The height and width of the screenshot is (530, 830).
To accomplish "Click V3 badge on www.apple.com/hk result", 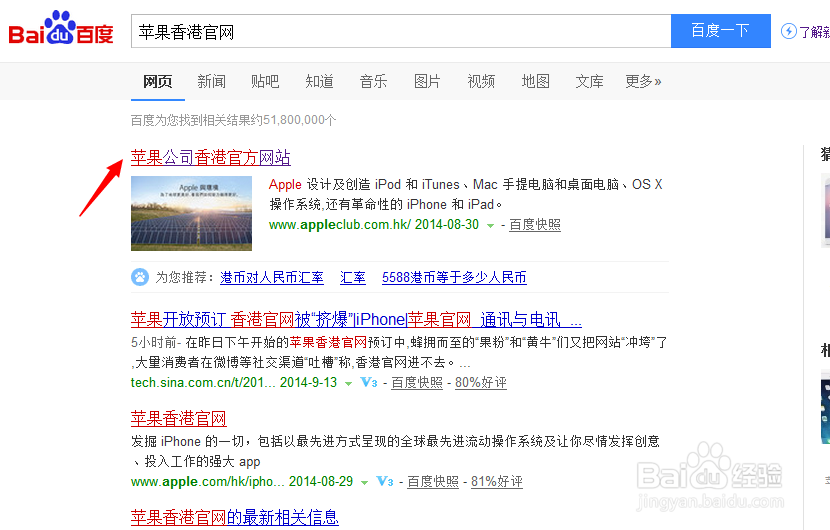I will click(384, 481).
